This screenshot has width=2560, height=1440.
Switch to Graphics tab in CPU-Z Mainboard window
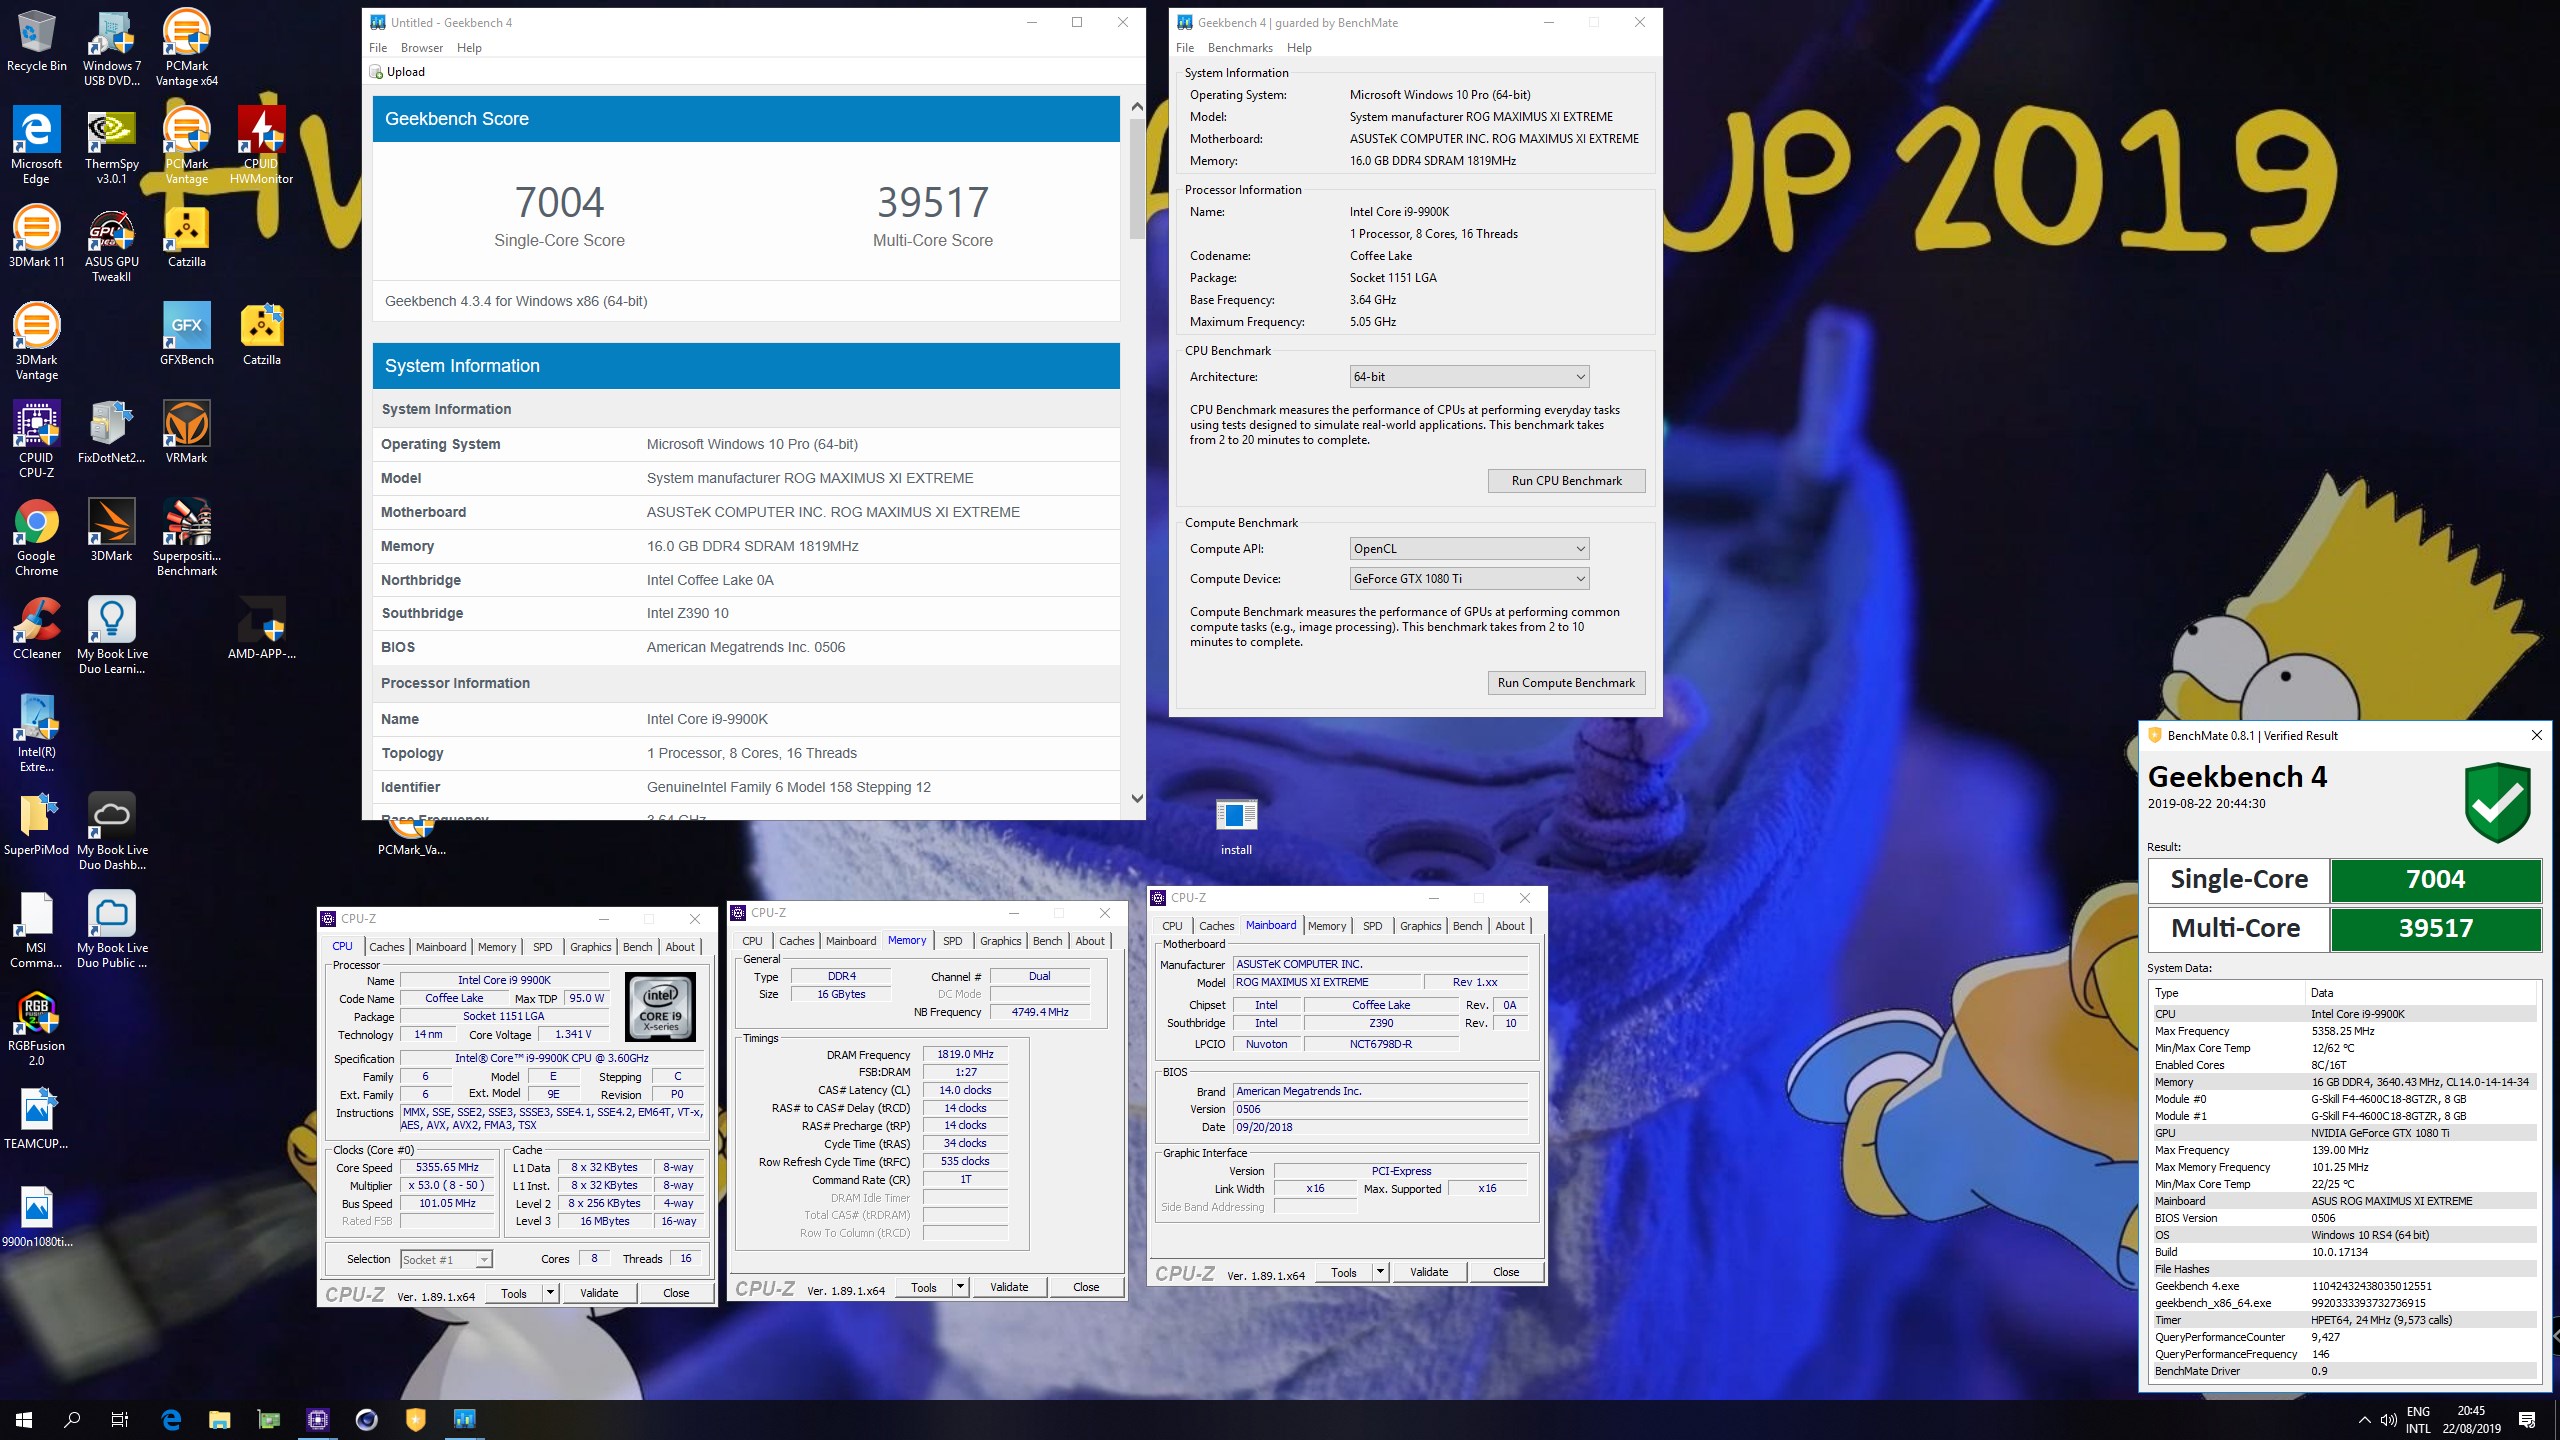[1420, 926]
